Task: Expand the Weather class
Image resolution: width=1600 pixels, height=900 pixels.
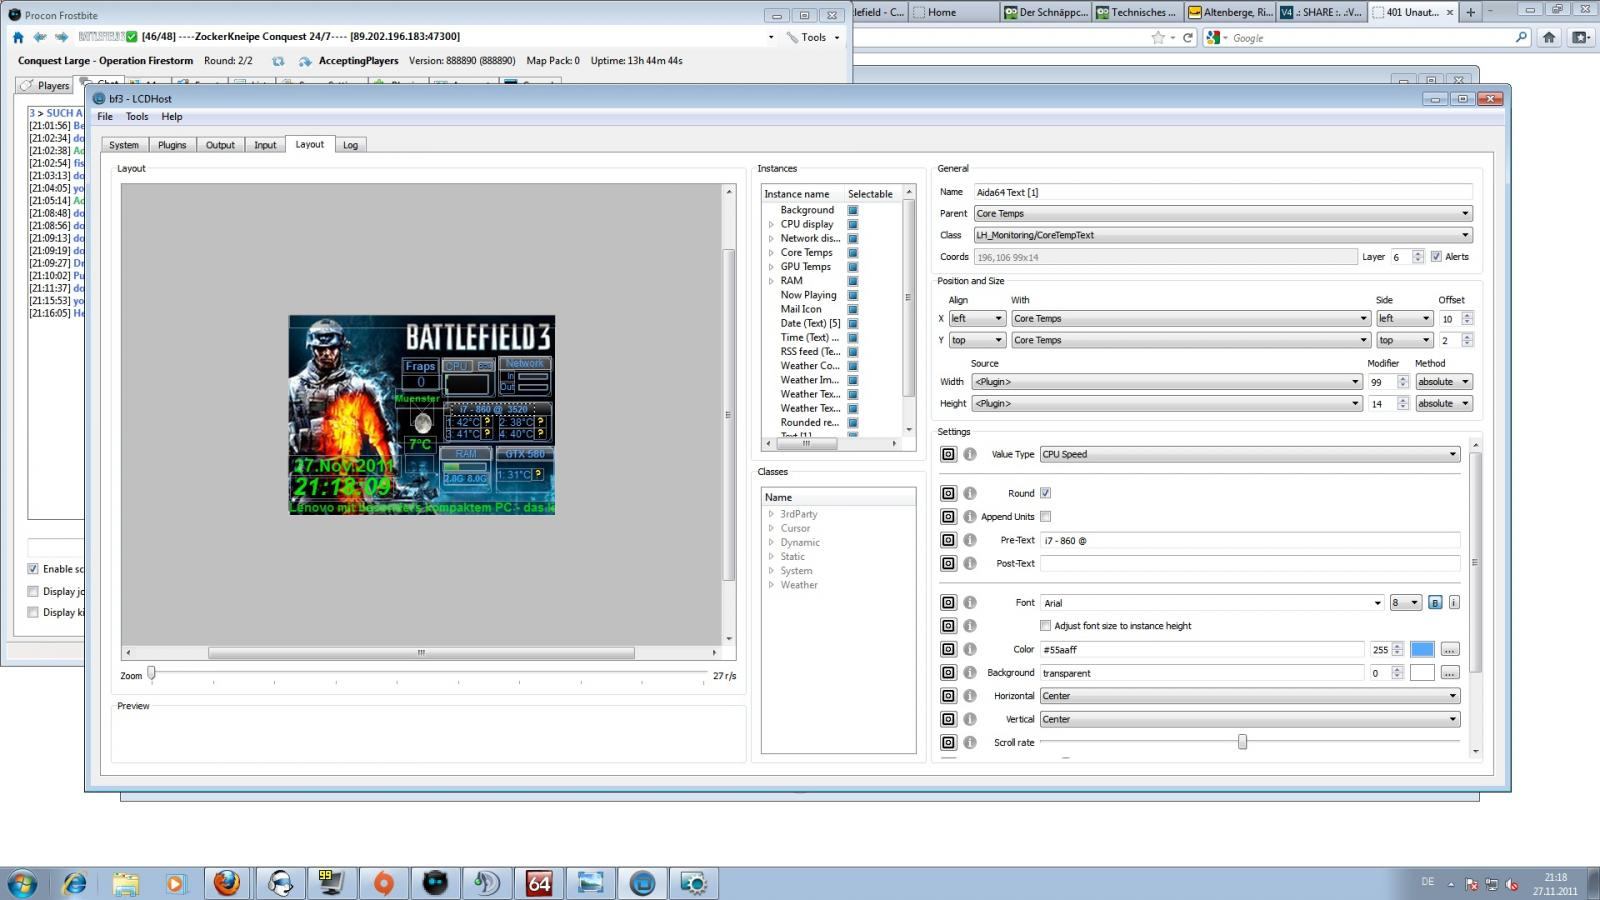Action: [771, 585]
